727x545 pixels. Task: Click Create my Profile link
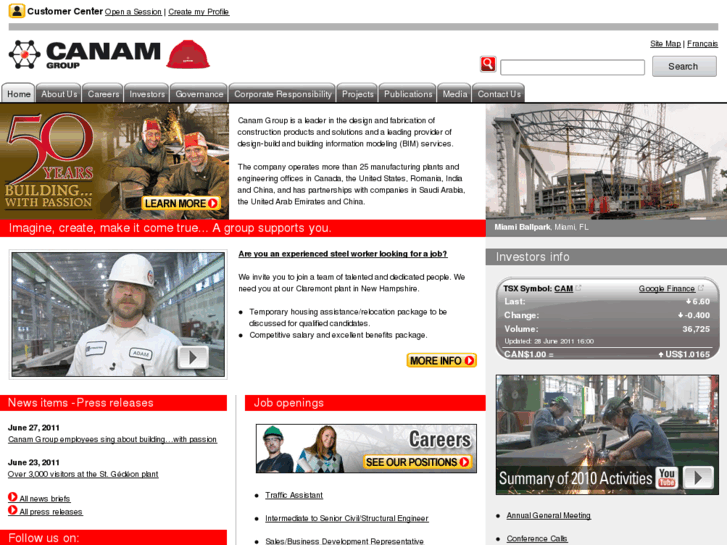click(x=198, y=12)
